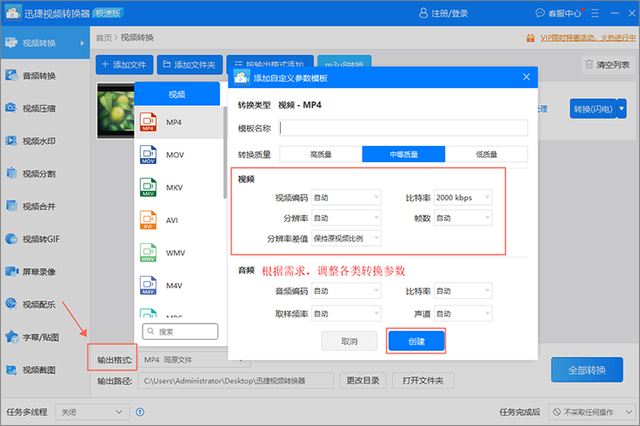Viewport: 640px width, 426px height.
Task: Focus the format 搜索 box
Action: click(180, 331)
